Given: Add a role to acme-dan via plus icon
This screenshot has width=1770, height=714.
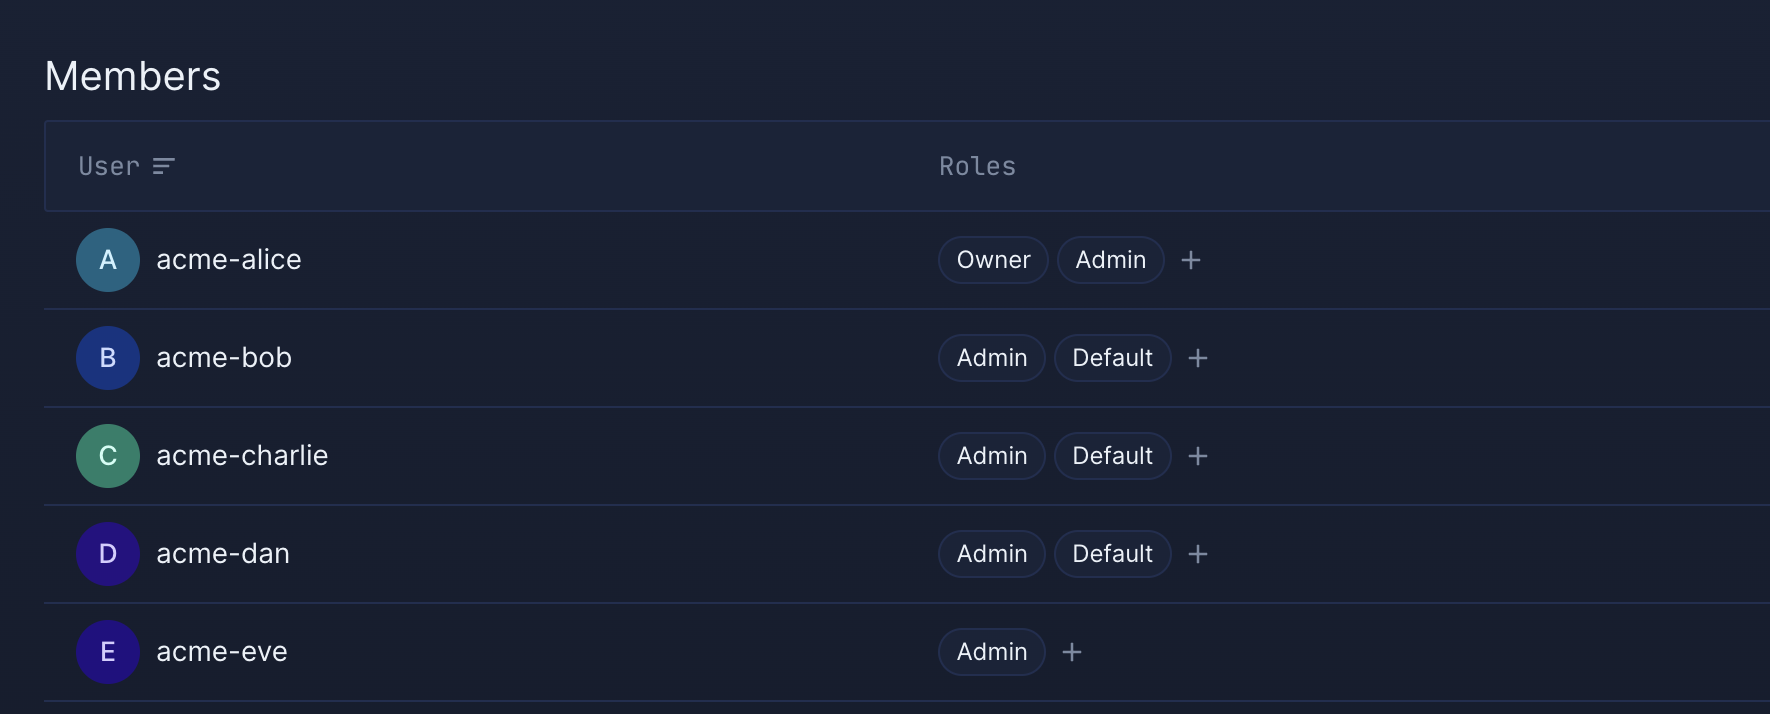Looking at the screenshot, I should pyautogui.click(x=1197, y=553).
